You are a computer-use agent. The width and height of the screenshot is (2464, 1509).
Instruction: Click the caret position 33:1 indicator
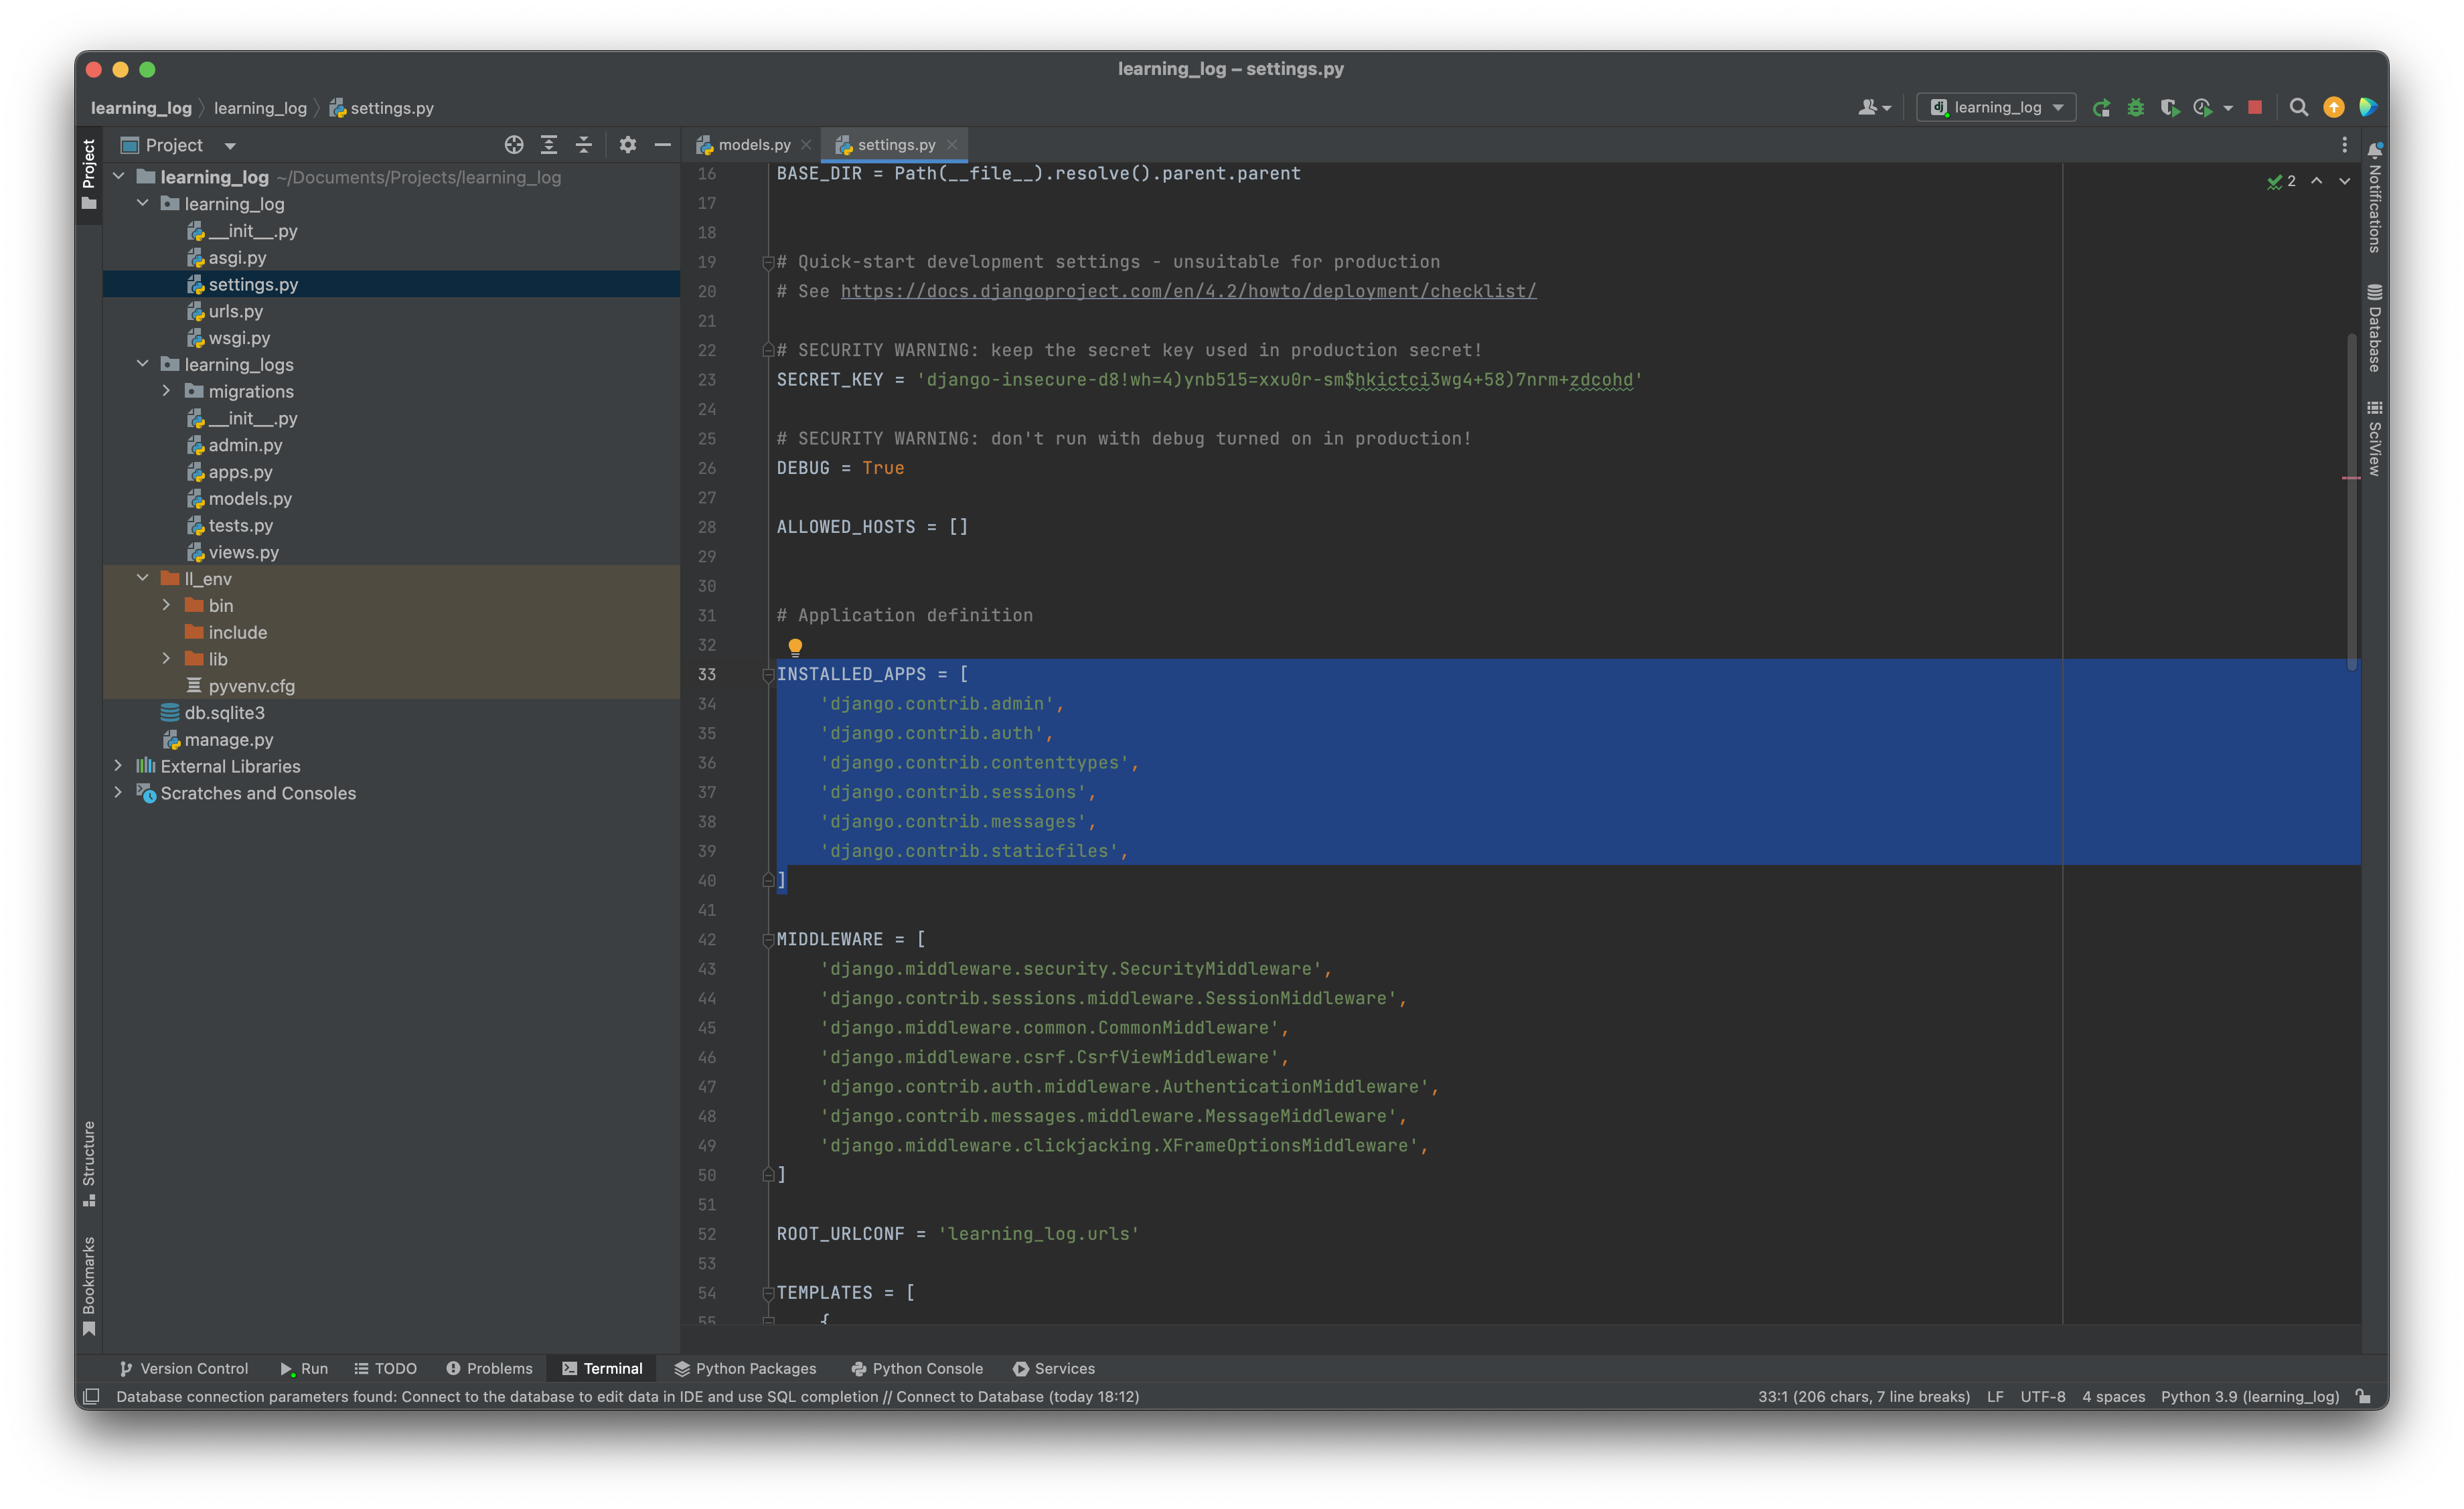[1864, 1396]
